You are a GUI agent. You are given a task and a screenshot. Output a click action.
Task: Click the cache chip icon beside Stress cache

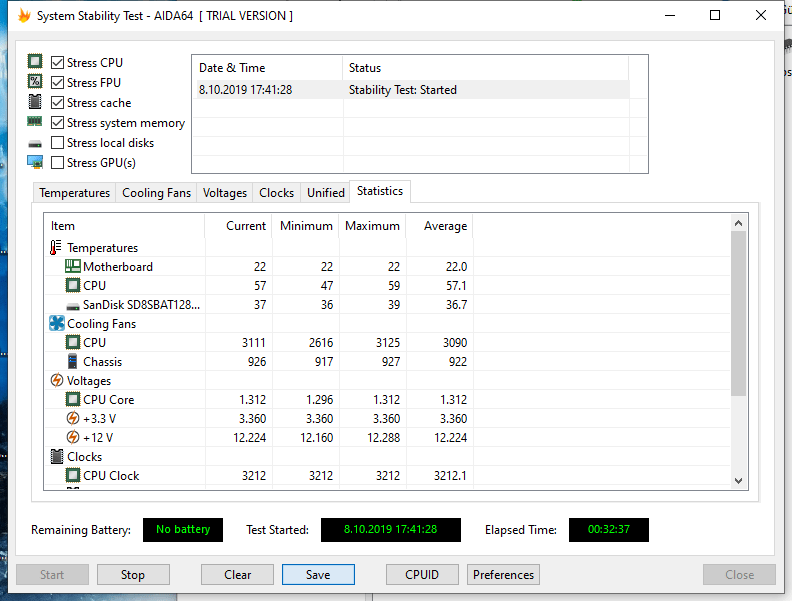click(35, 102)
